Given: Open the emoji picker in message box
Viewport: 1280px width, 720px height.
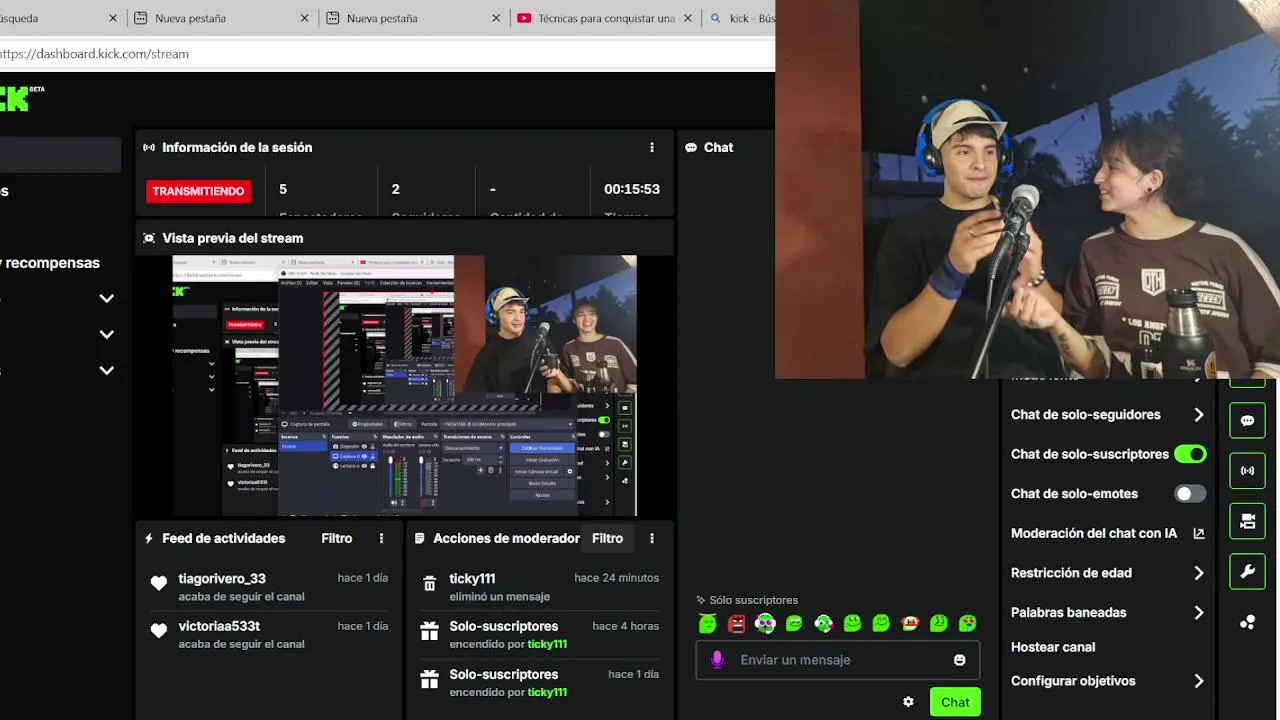Looking at the screenshot, I should [x=960, y=660].
